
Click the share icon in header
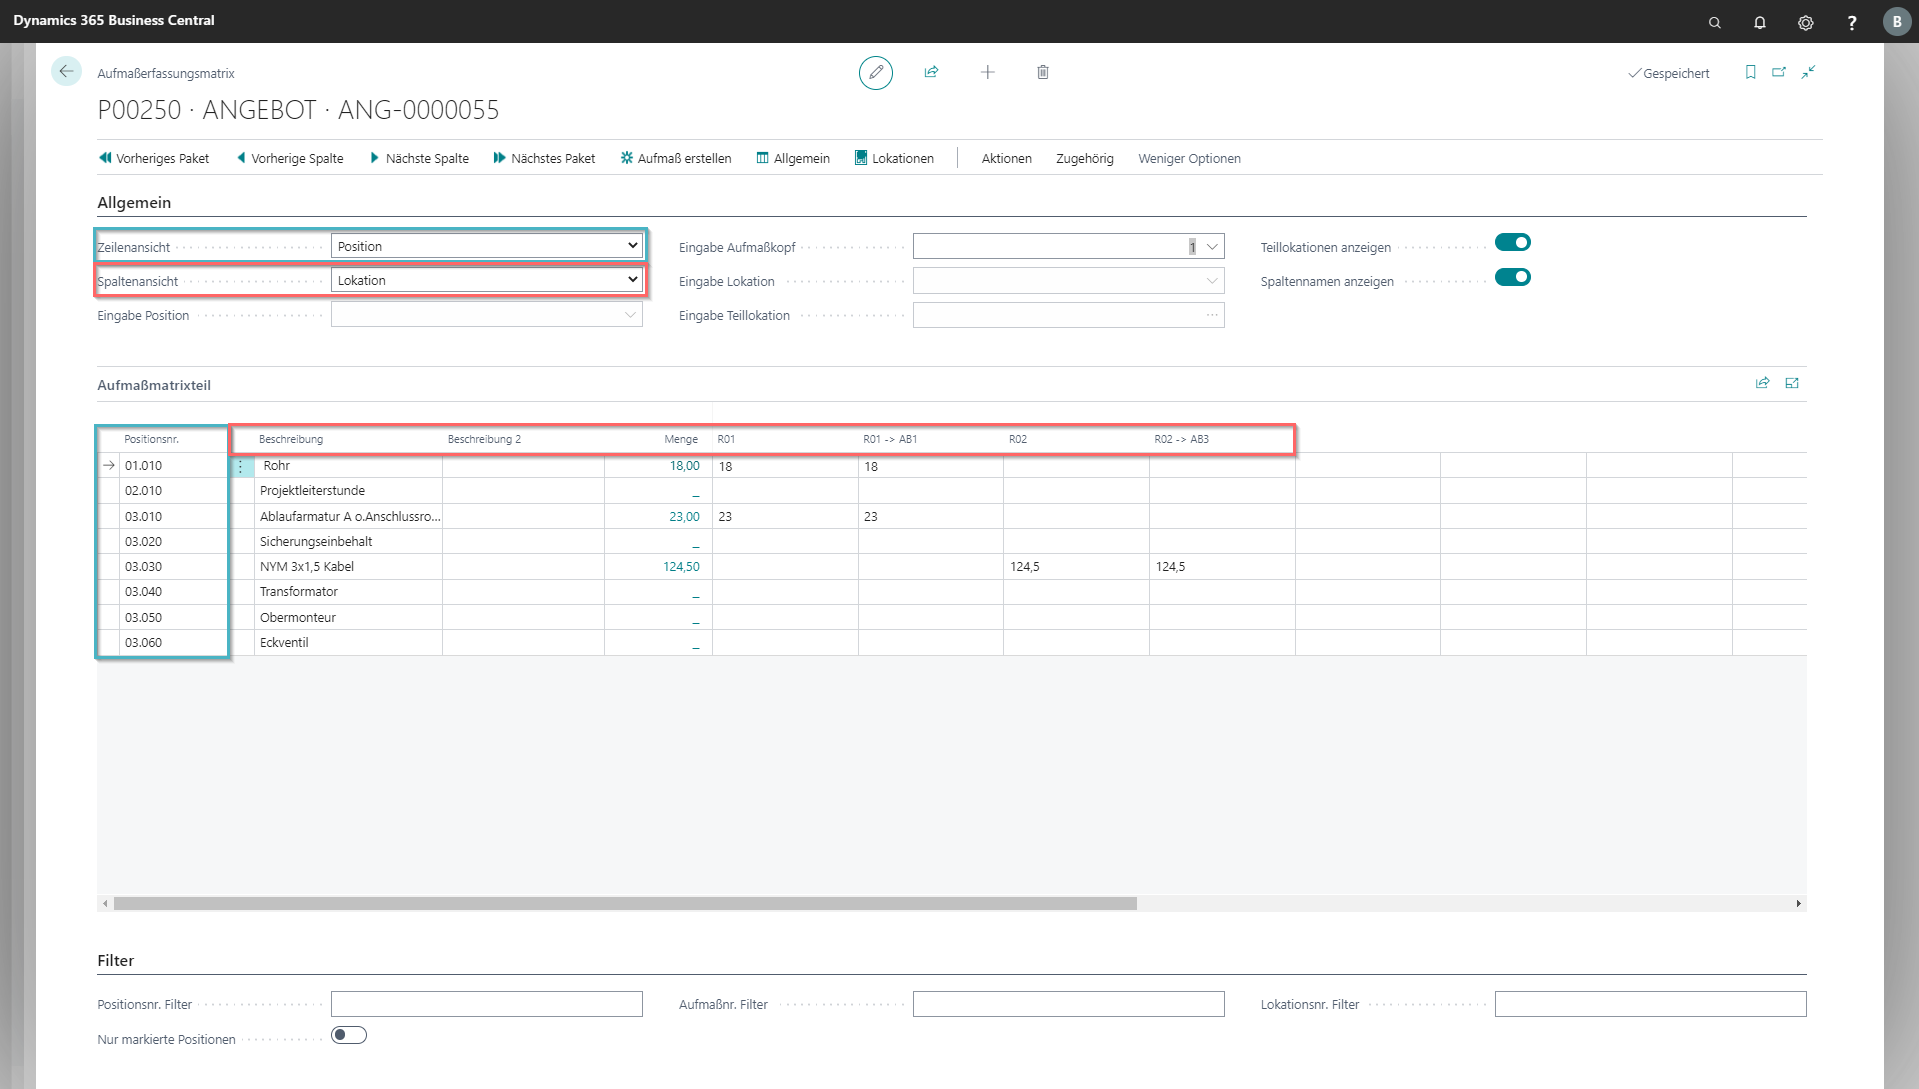click(x=931, y=72)
